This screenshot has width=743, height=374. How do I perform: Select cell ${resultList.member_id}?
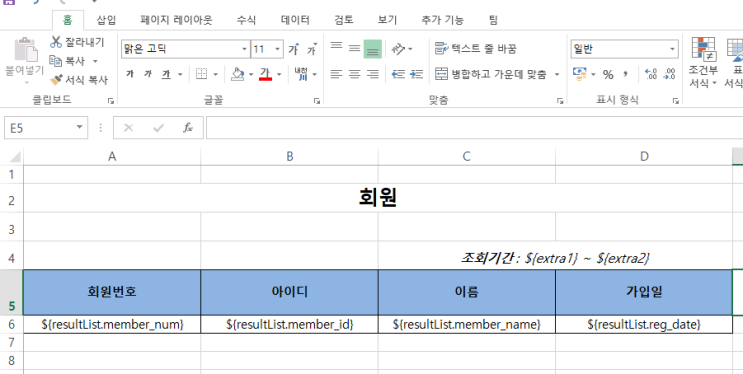pyautogui.click(x=290, y=324)
